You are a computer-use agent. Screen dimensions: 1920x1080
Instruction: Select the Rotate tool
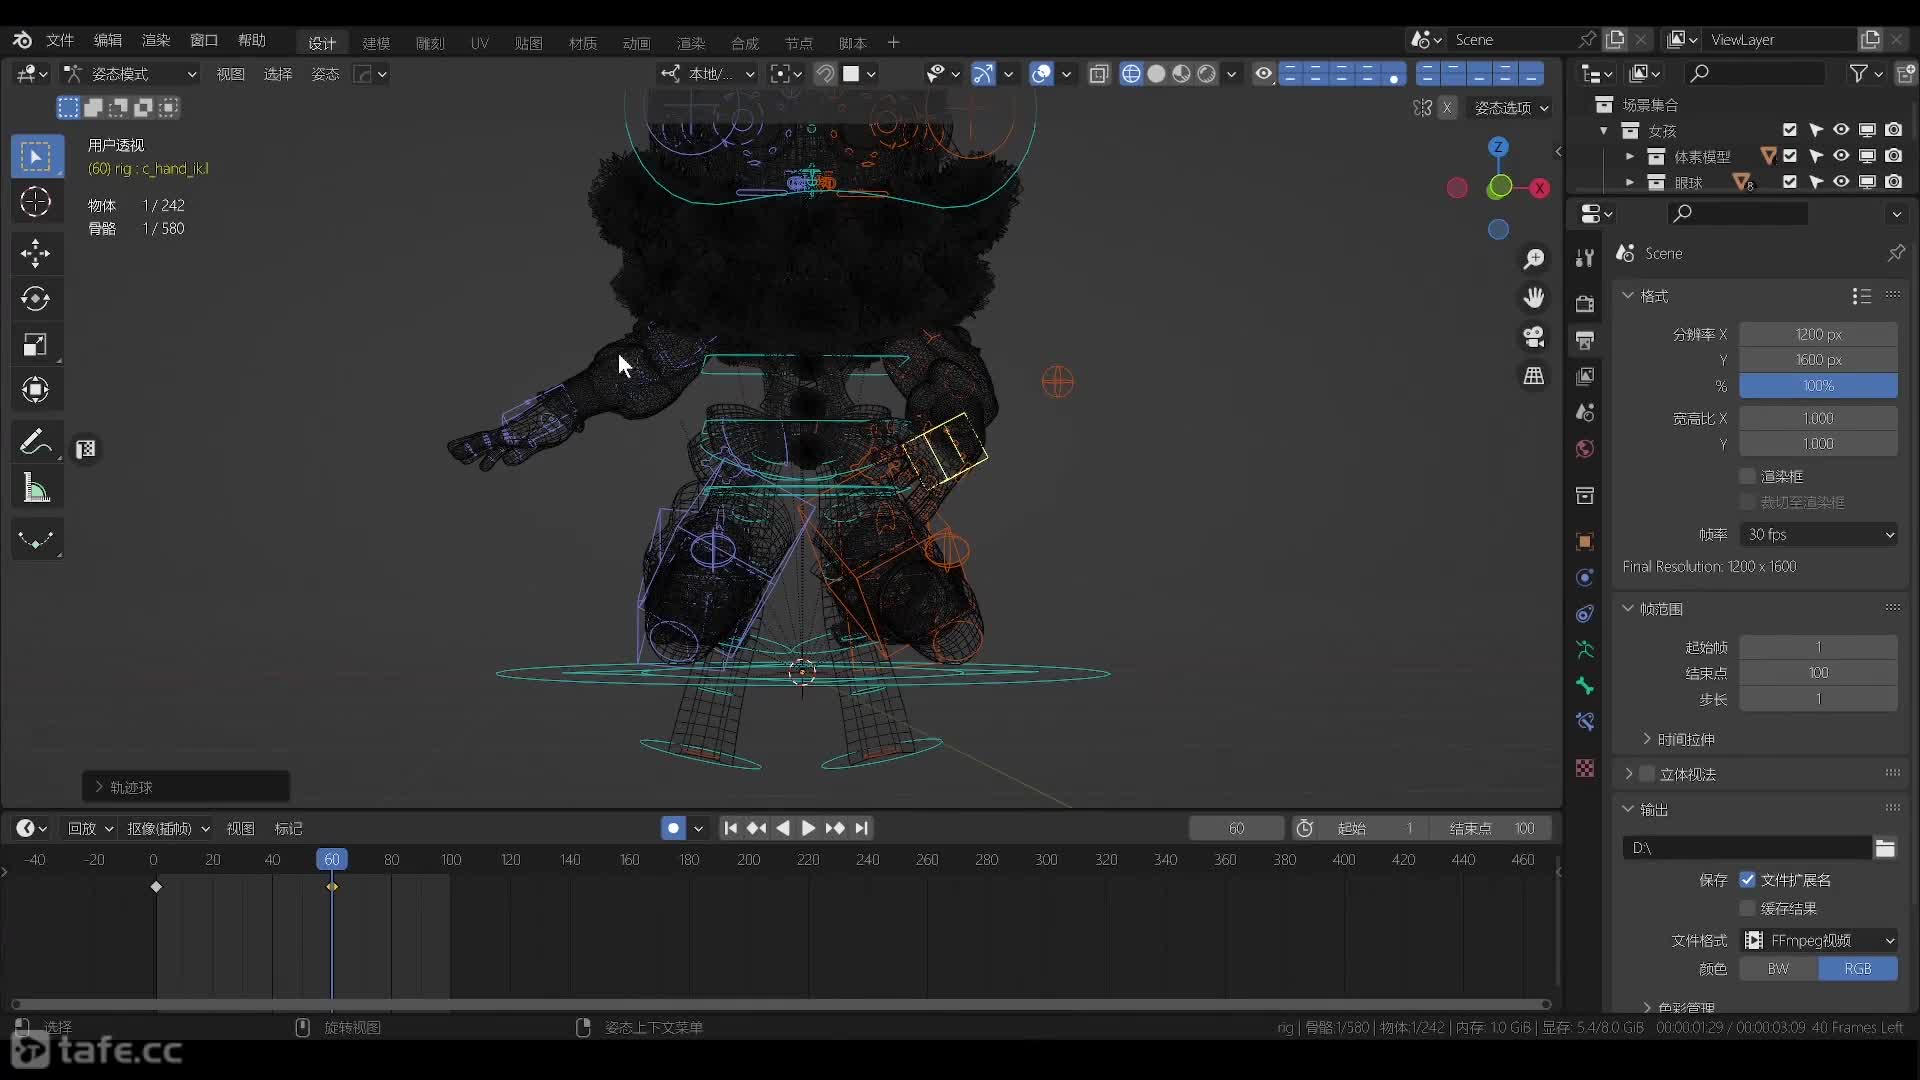pos(36,299)
